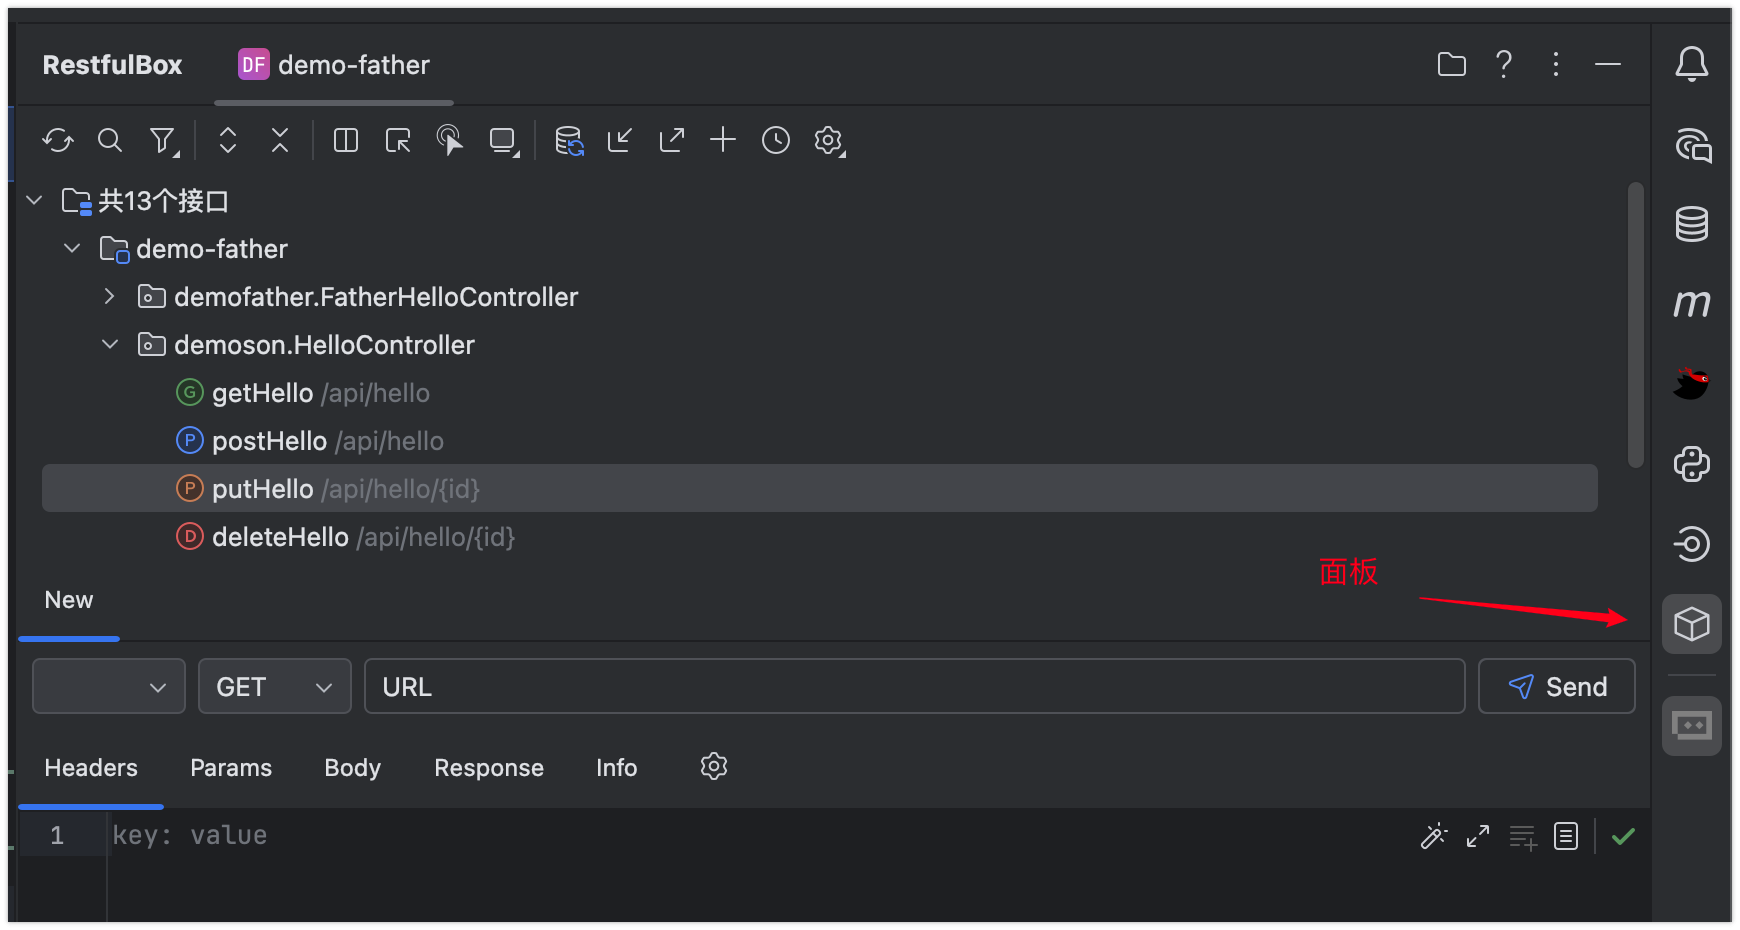1740x930 pixels.
Task: Open Maven sidebar icon
Action: click(1692, 303)
